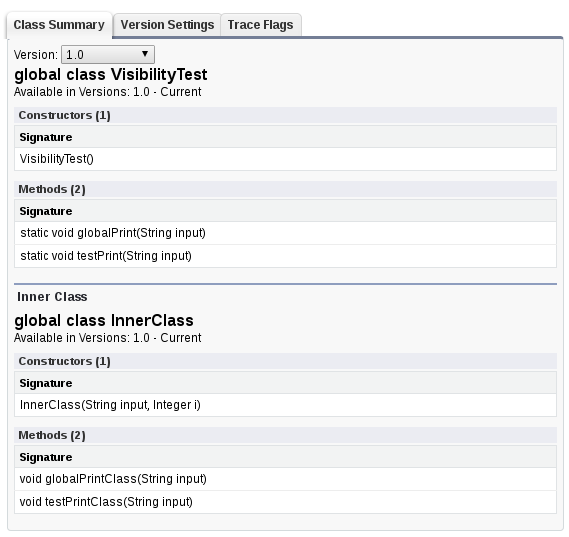Open the Version Settings tab
The width and height of the screenshot is (569, 537).
click(167, 25)
